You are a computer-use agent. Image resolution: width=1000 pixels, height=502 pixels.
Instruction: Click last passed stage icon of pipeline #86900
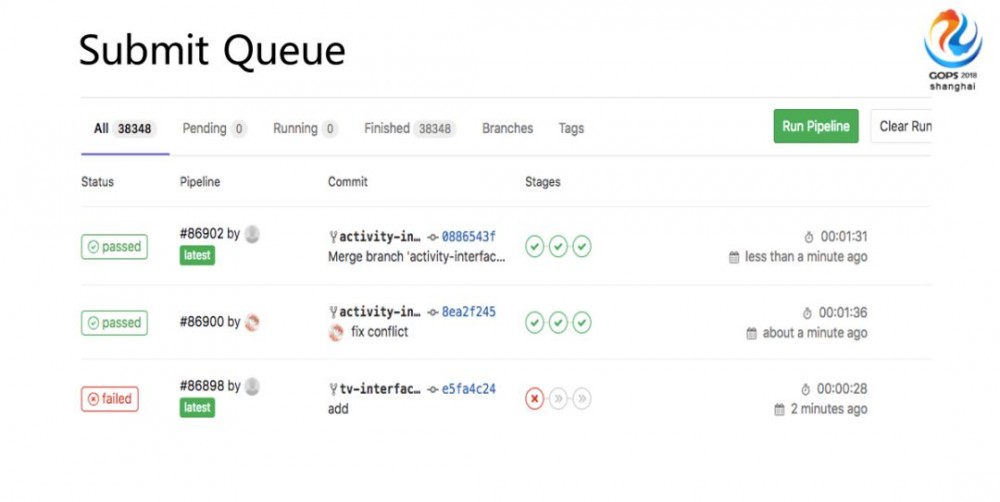pos(582,322)
